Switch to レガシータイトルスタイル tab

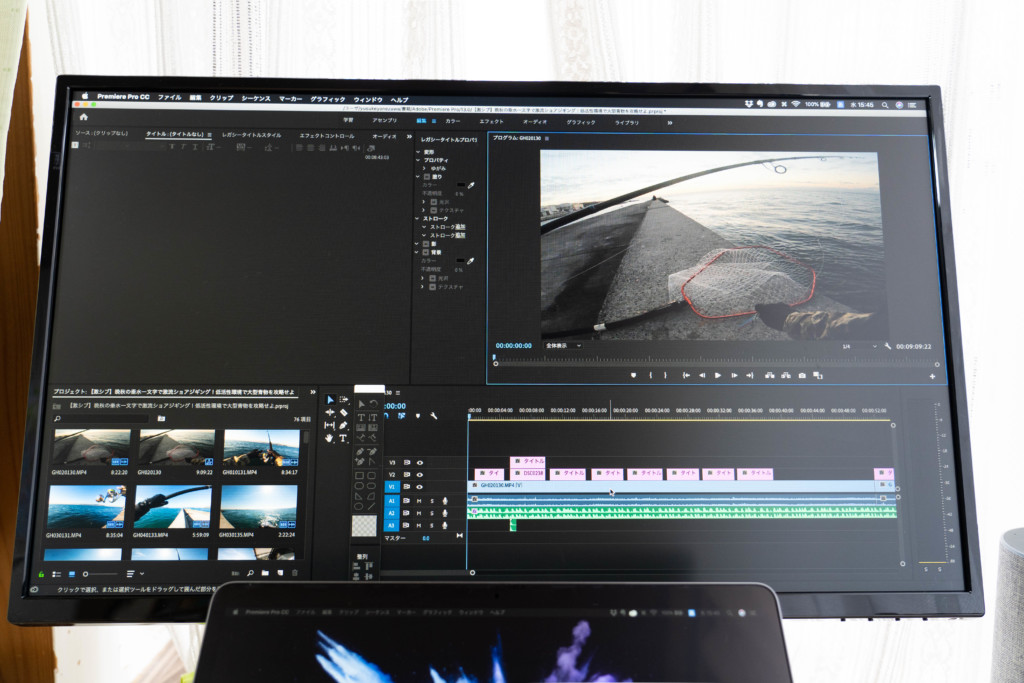click(251, 135)
